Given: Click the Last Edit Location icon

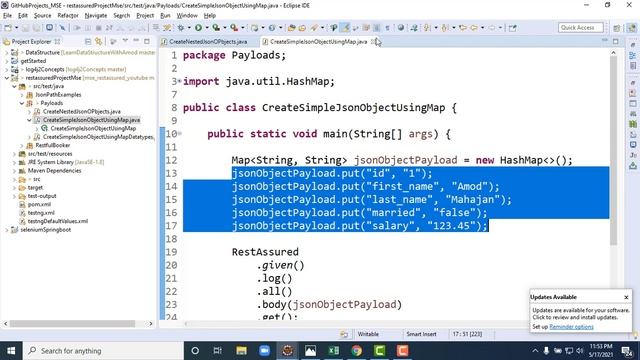Looking at the screenshot, I should click(463, 28).
